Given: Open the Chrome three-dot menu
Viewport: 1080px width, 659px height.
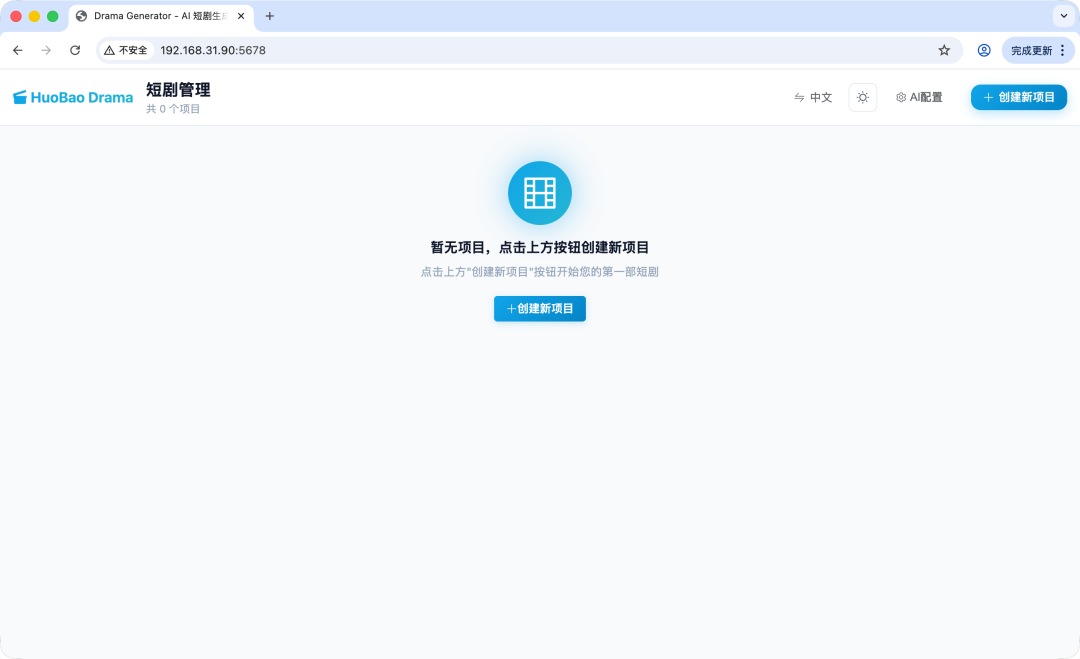Looking at the screenshot, I should 1063,49.
